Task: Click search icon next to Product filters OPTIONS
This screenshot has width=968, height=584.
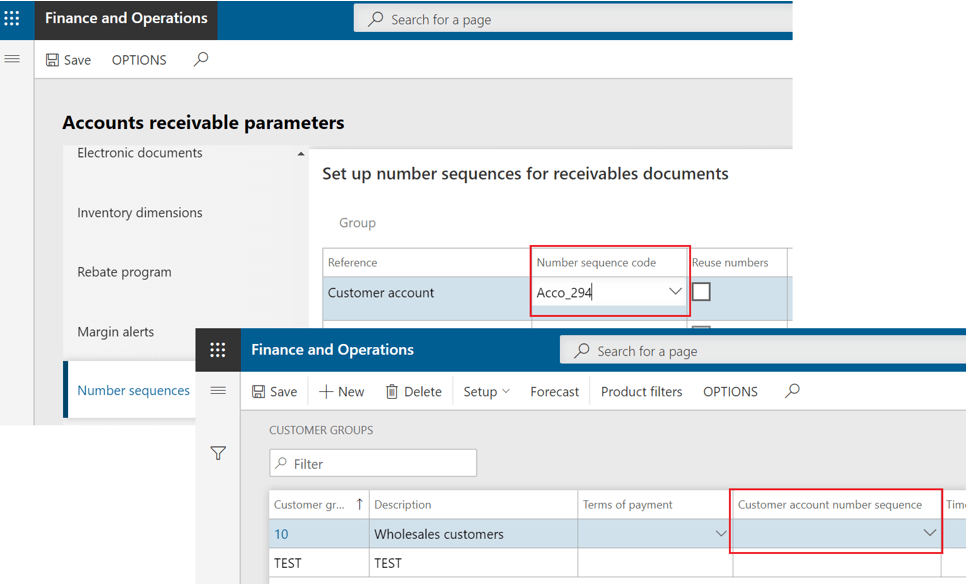Action: click(792, 391)
